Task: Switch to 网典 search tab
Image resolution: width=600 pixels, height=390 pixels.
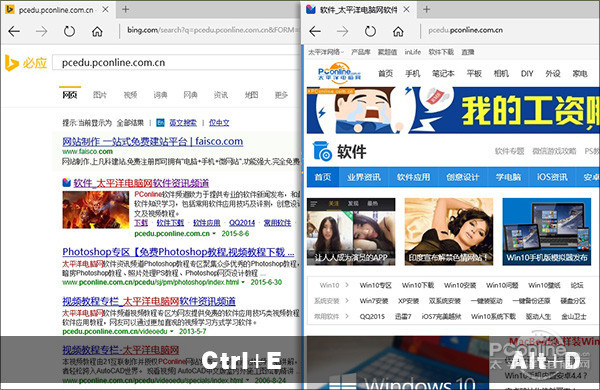Action: [x=191, y=95]
